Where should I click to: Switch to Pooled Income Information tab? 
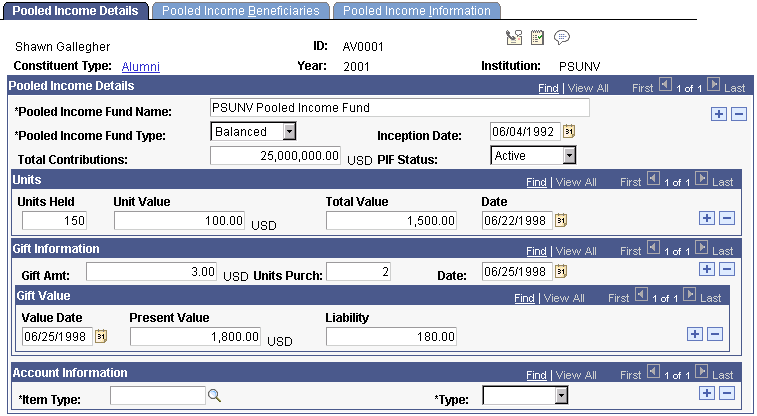(417, 11)
